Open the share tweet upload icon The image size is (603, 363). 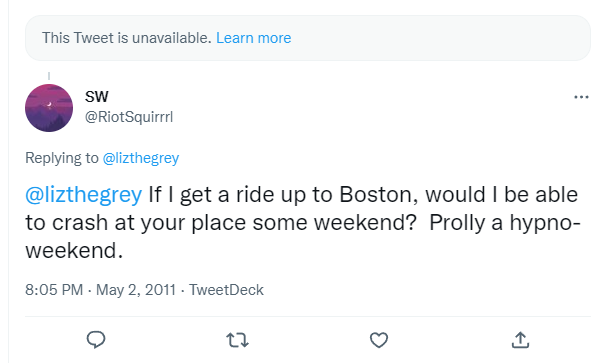coord(520,340)
